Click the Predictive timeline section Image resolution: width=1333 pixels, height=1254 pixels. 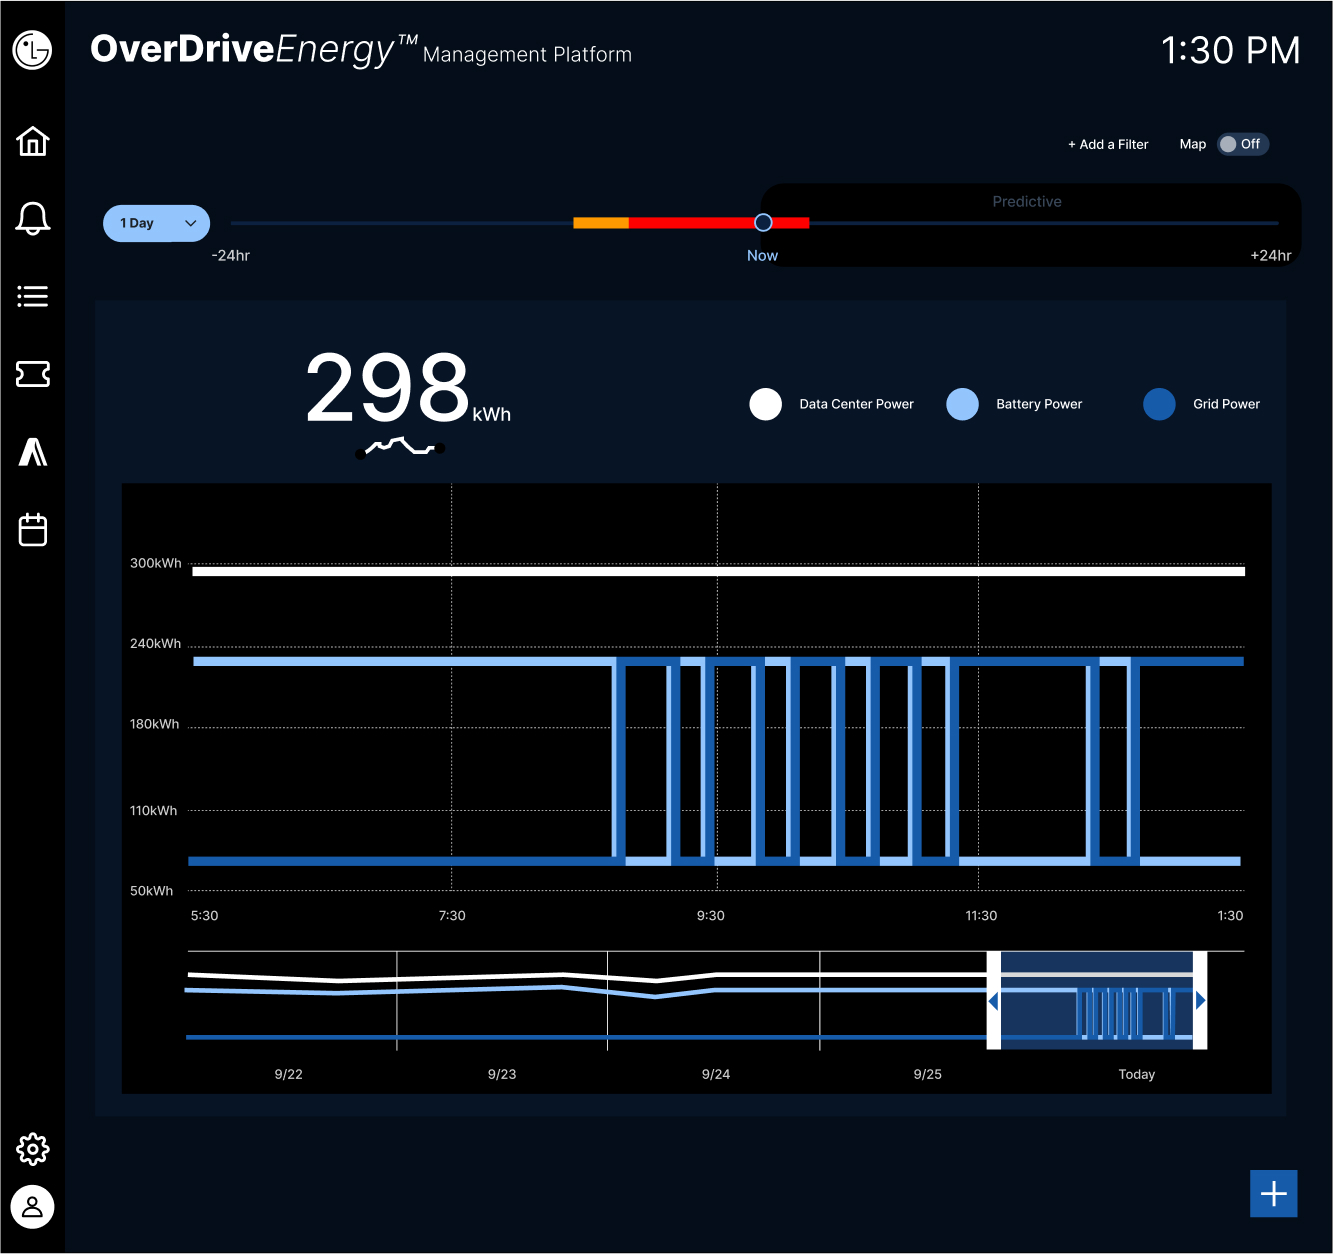(x=1028, y=202)
